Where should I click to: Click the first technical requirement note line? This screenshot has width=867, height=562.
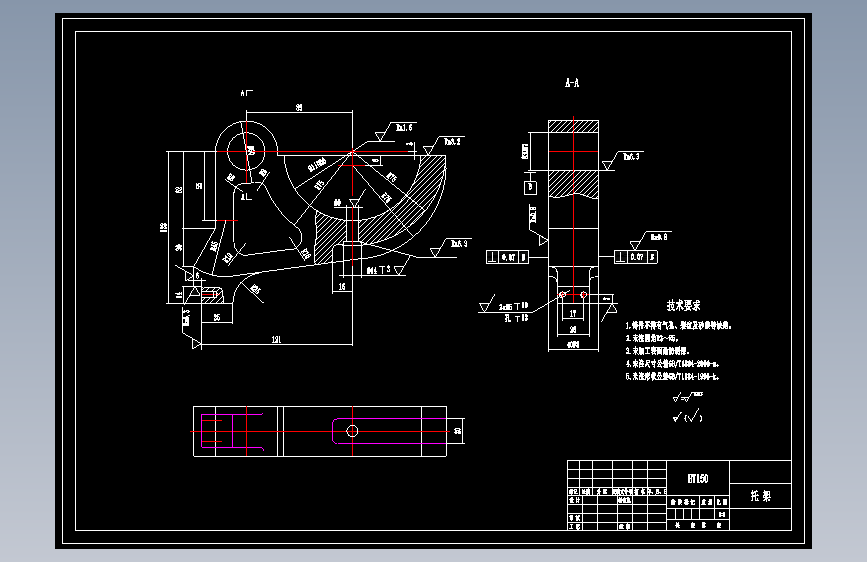(678, 326)
